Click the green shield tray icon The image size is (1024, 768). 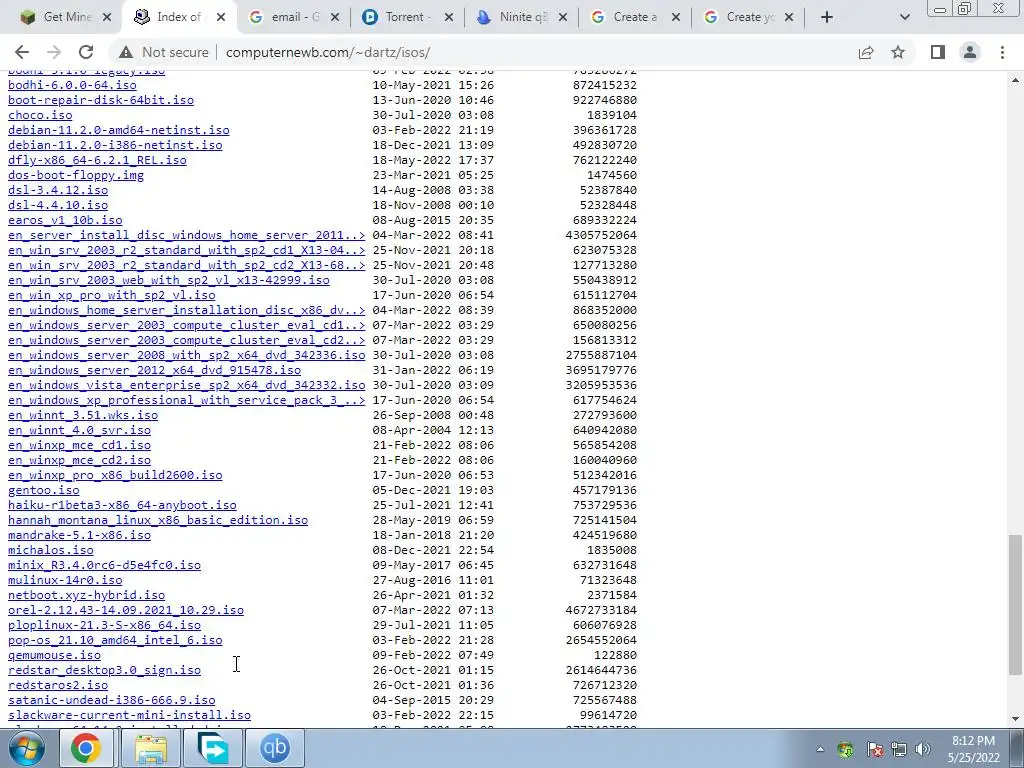(845, 749)
